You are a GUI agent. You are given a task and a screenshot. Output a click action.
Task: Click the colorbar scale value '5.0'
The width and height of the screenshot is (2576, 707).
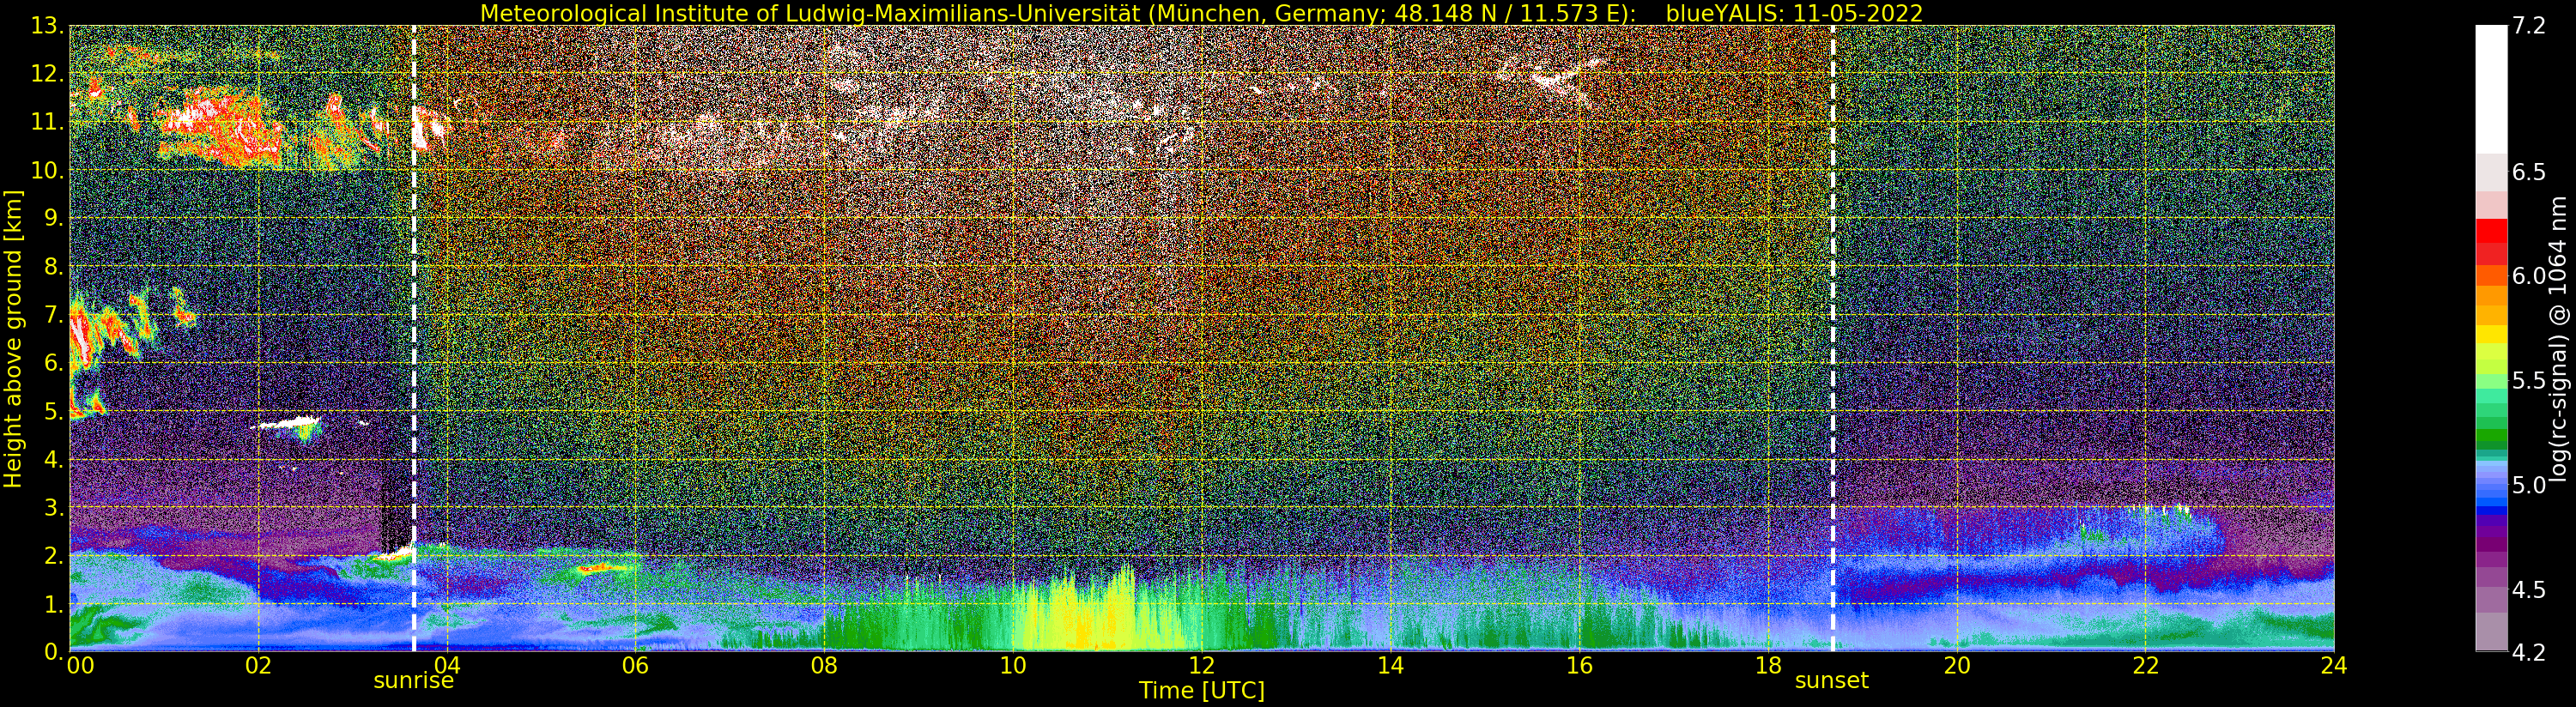(2529, 485)
